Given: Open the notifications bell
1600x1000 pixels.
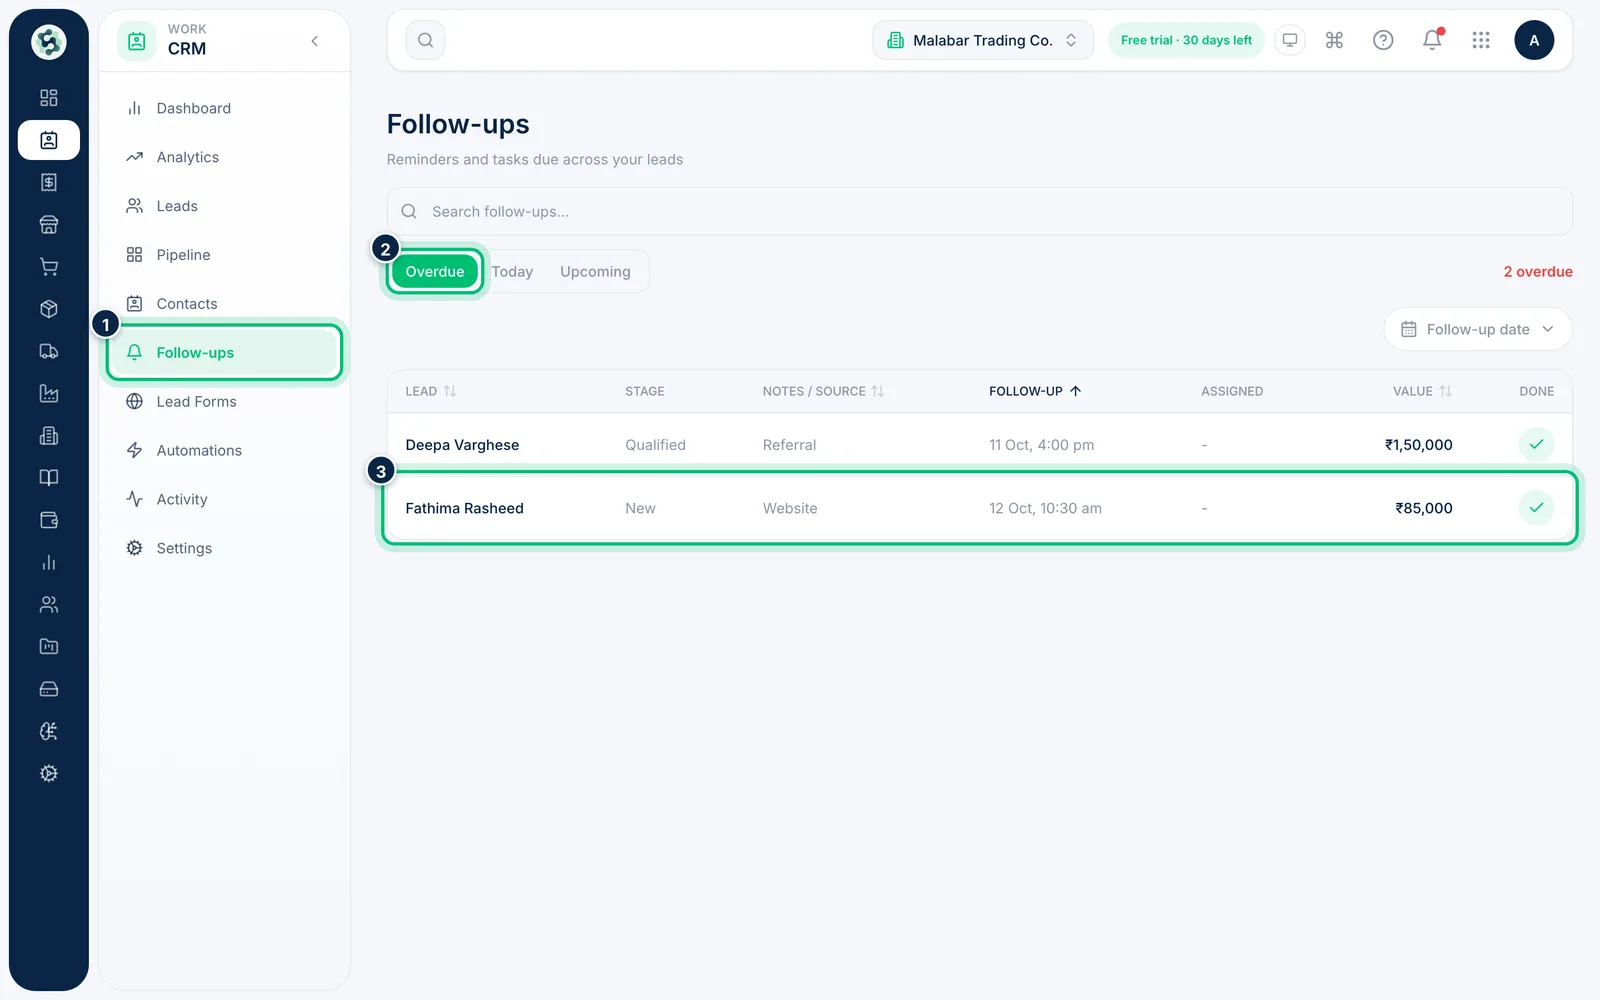Looking at the screenshot, I should 1432,40.
